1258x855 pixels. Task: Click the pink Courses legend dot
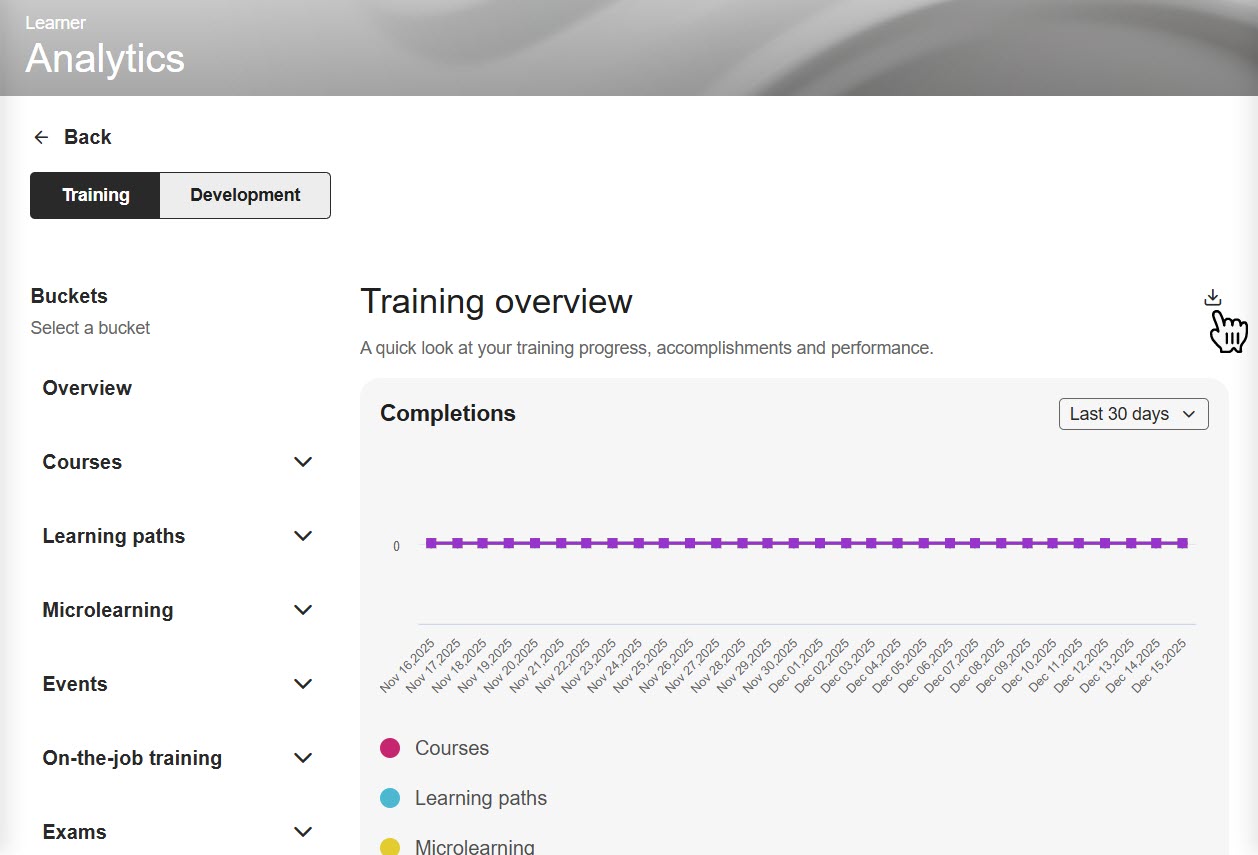point(390,748)
